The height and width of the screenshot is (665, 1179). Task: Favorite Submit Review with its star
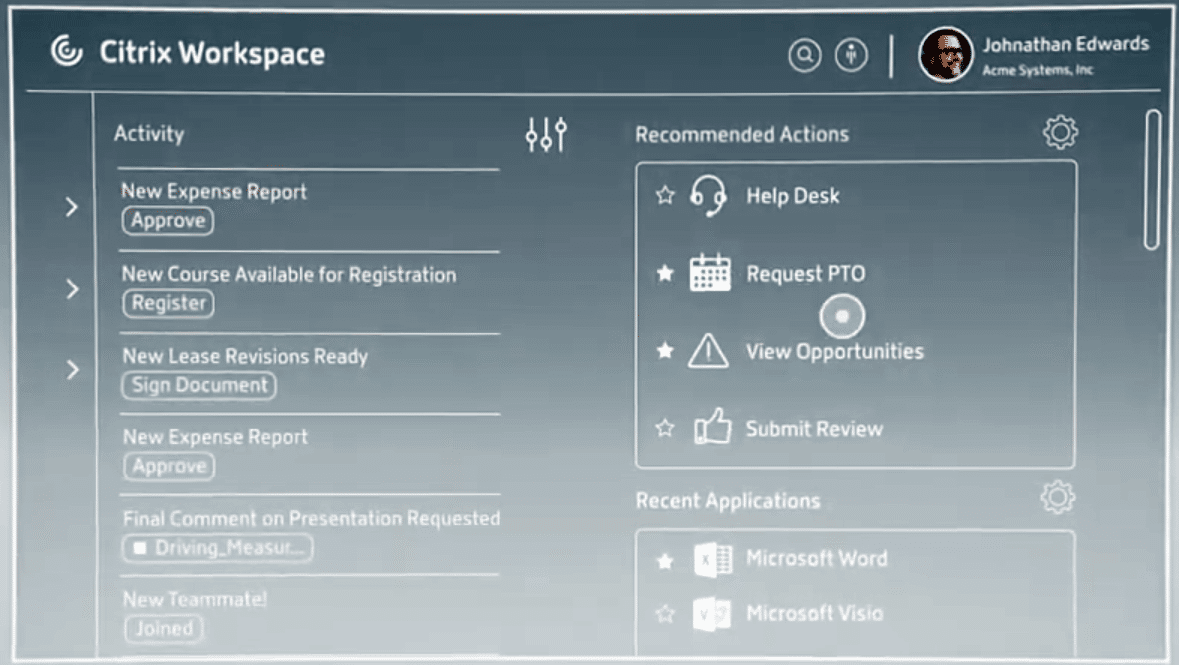[665, 428]
